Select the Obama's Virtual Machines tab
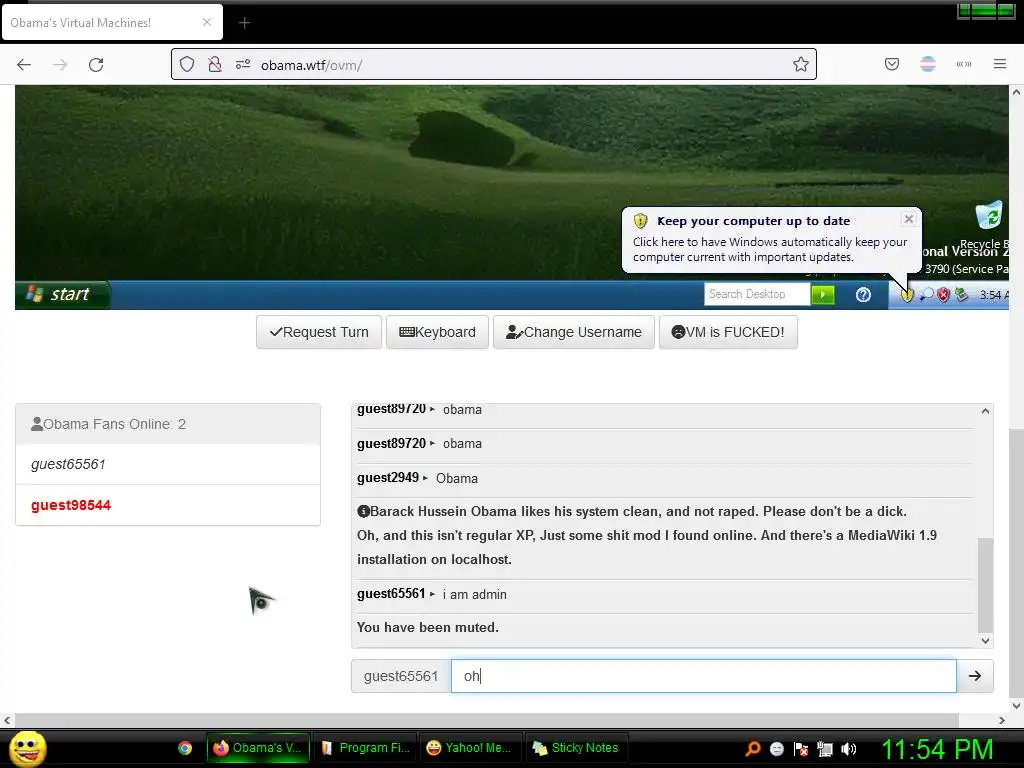The height and width of the screenshot is (768, 1024). click(x=112, y=23)
